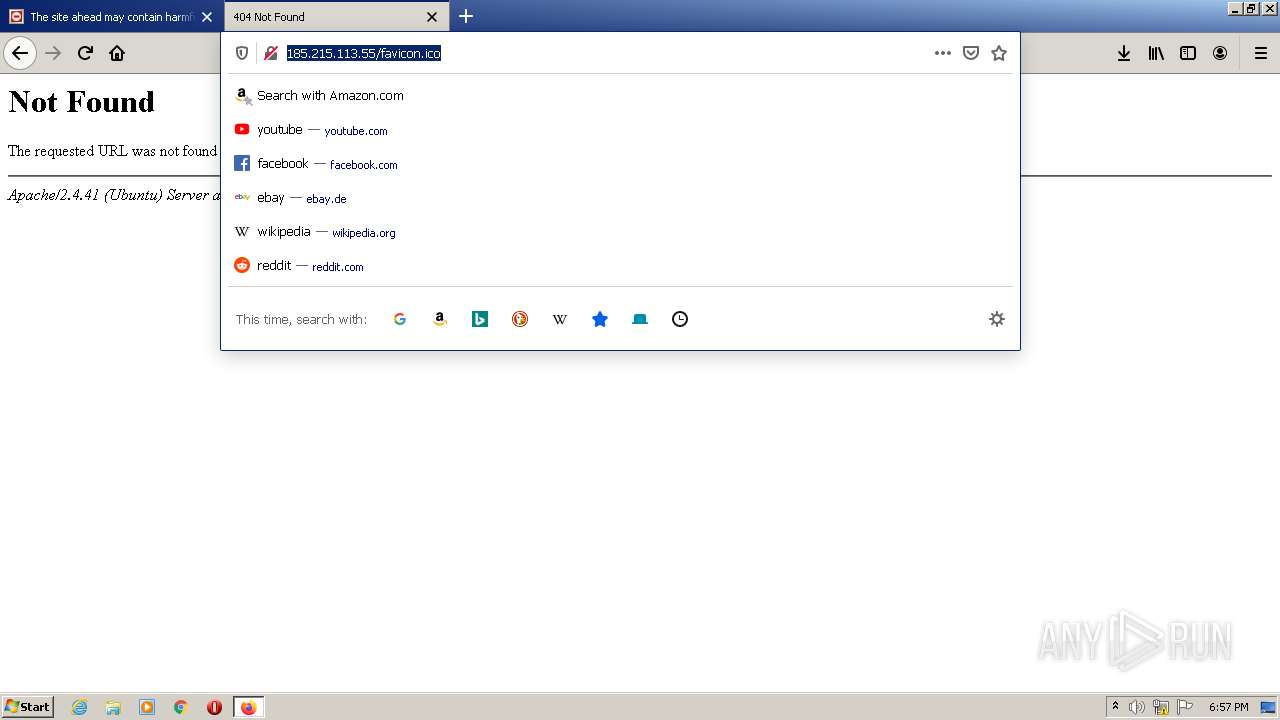Switch to the harmful site warning tab
Image resolution: width=1280 pixels, height=720 pixels.
click(x=111, y=17)
